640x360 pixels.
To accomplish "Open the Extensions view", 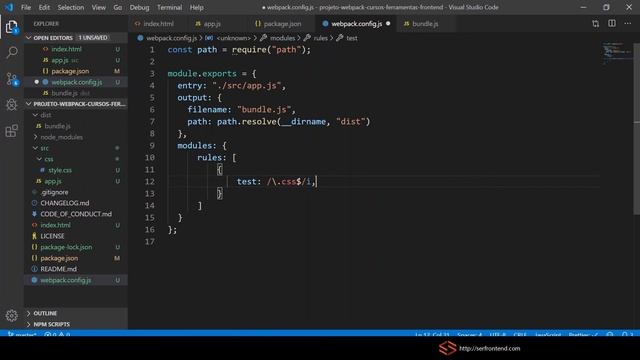I will pyautogui.click(x=12, y=131).
